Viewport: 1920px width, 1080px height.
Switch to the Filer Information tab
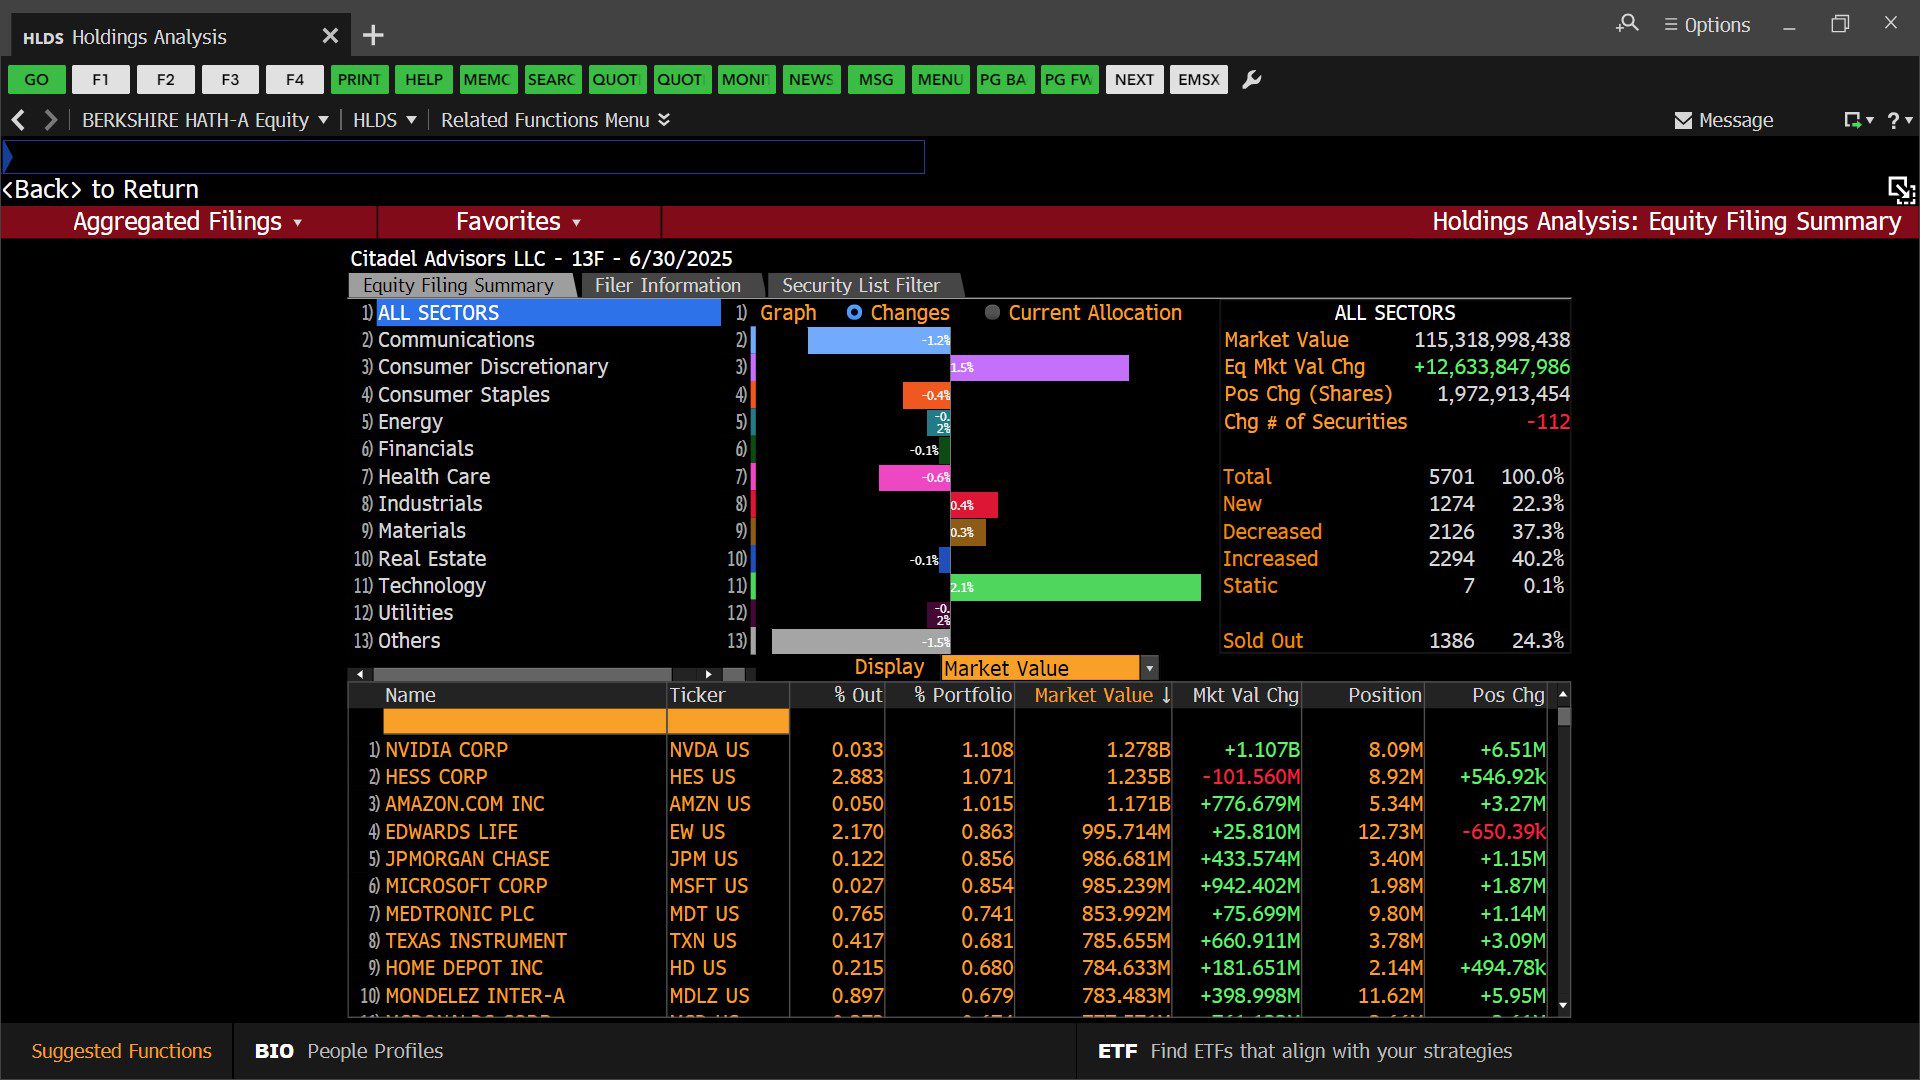(x=667, y=286)
